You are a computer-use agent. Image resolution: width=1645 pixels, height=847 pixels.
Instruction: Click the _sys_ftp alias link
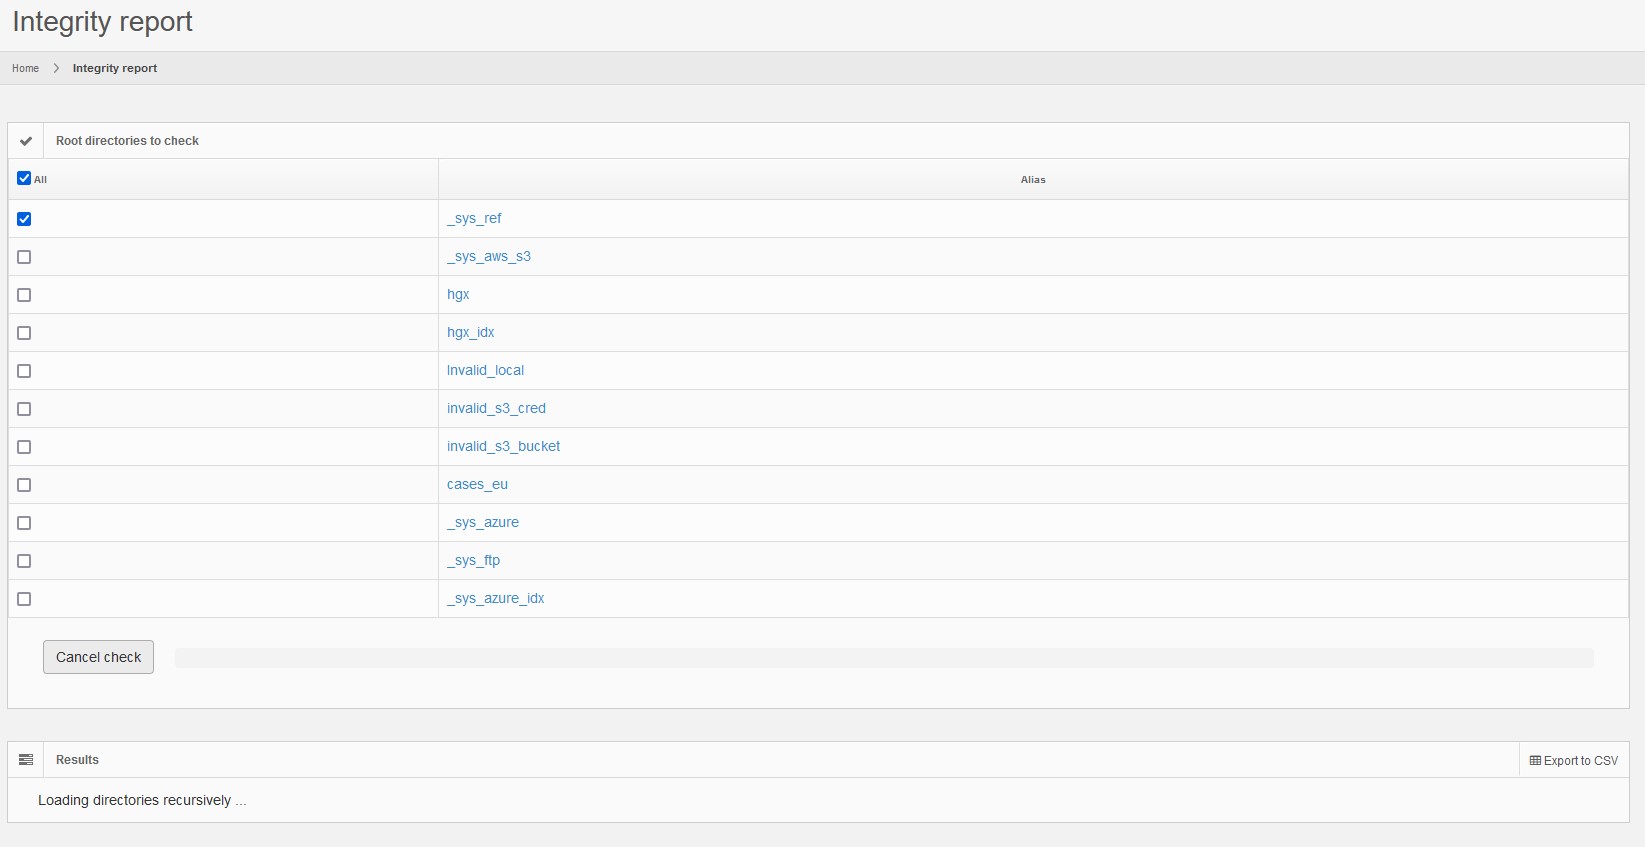473,560
